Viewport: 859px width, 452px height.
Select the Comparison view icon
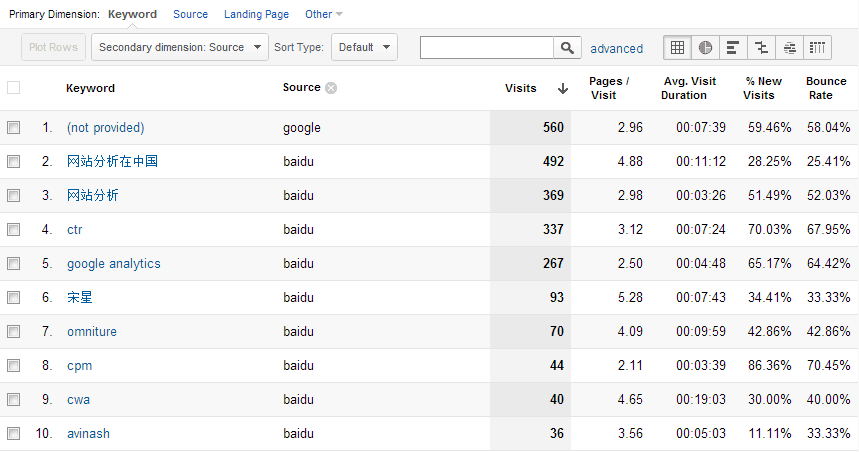pos(762,47)
